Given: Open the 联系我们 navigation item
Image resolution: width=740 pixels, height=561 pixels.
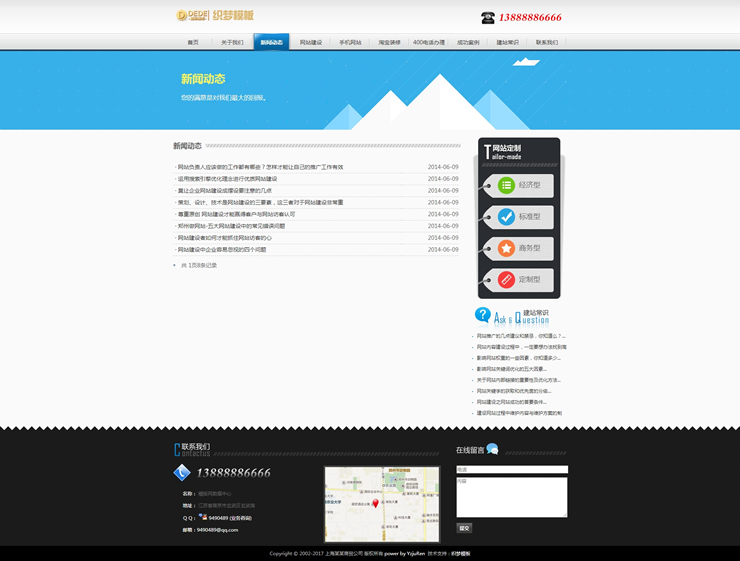Looking at the screenshot, I should (x=547, y=43).
